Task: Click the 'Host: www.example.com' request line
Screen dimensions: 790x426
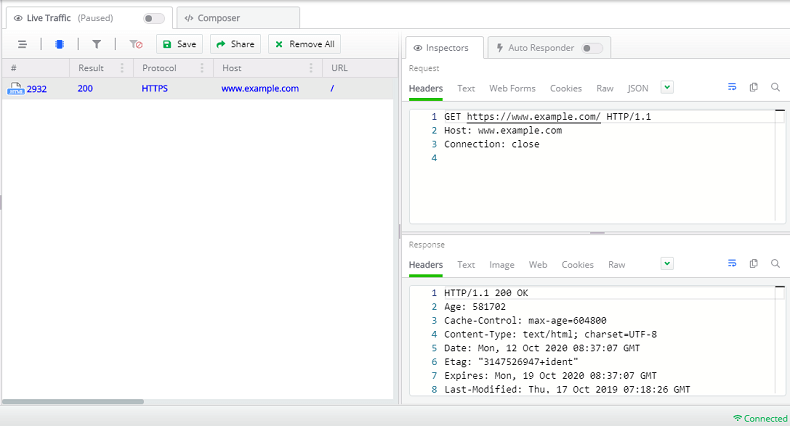Action: coord(503,131)
